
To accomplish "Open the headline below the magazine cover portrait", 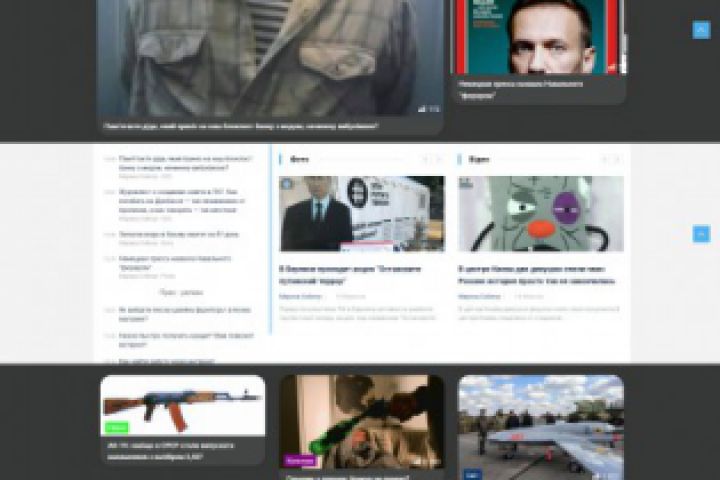I will 521,90.
